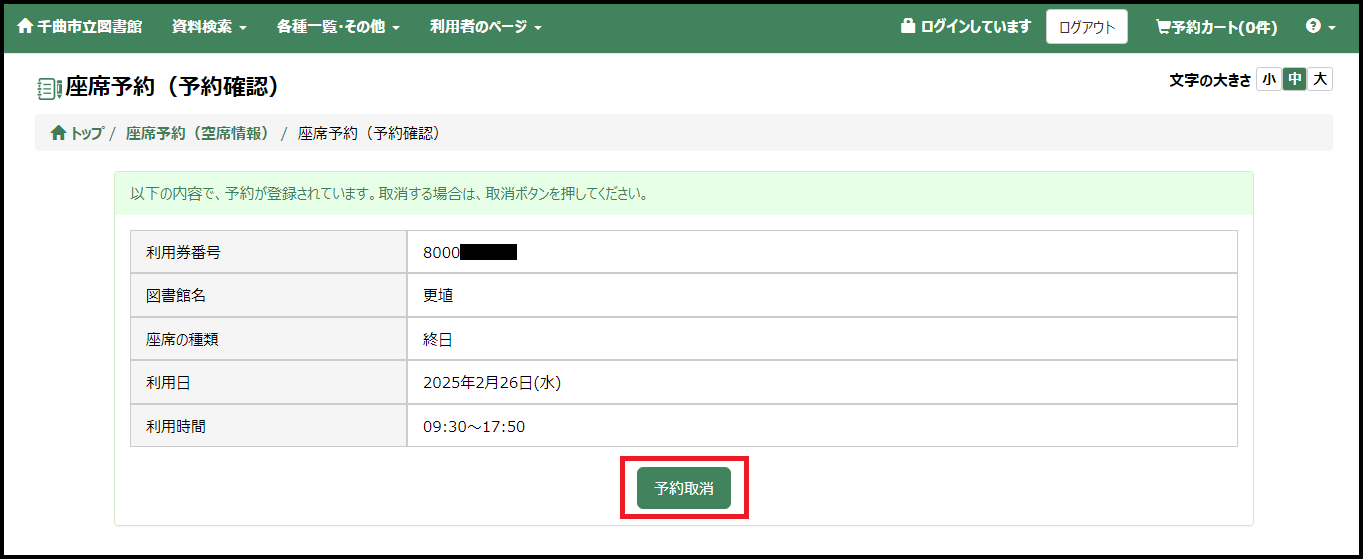Expand the 利用者のページ menu
1363x559 pixels.
tap(486, 27)
